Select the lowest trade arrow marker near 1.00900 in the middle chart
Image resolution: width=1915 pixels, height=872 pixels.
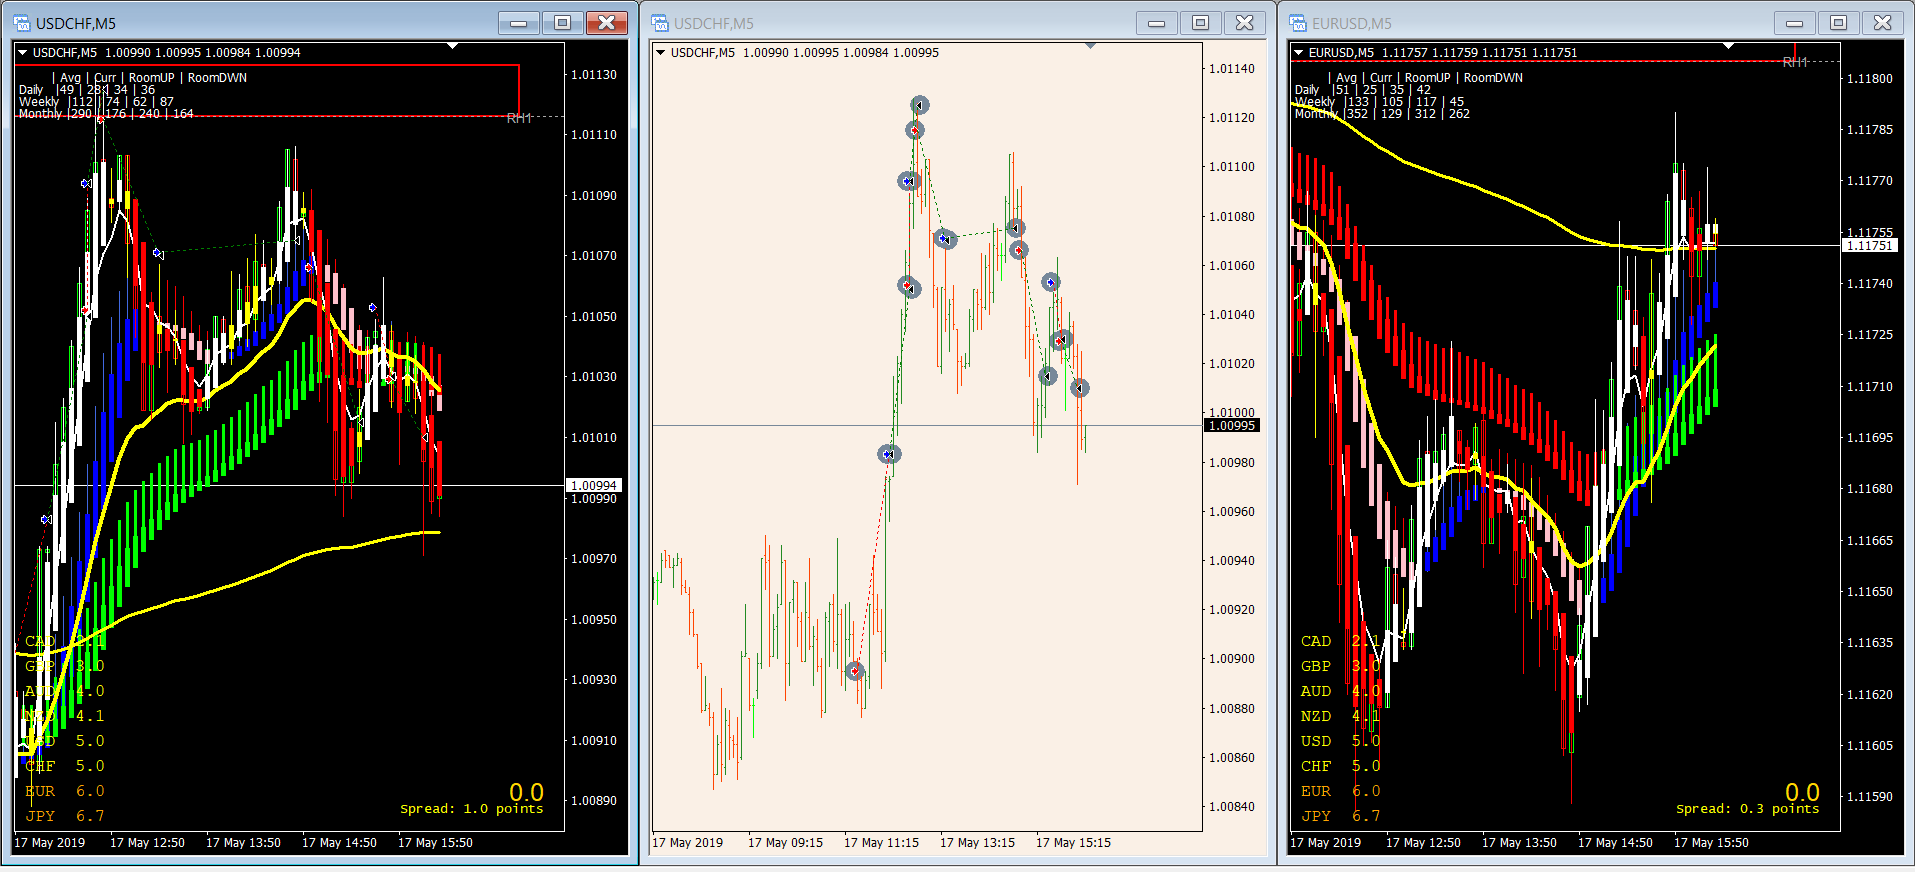855,671
